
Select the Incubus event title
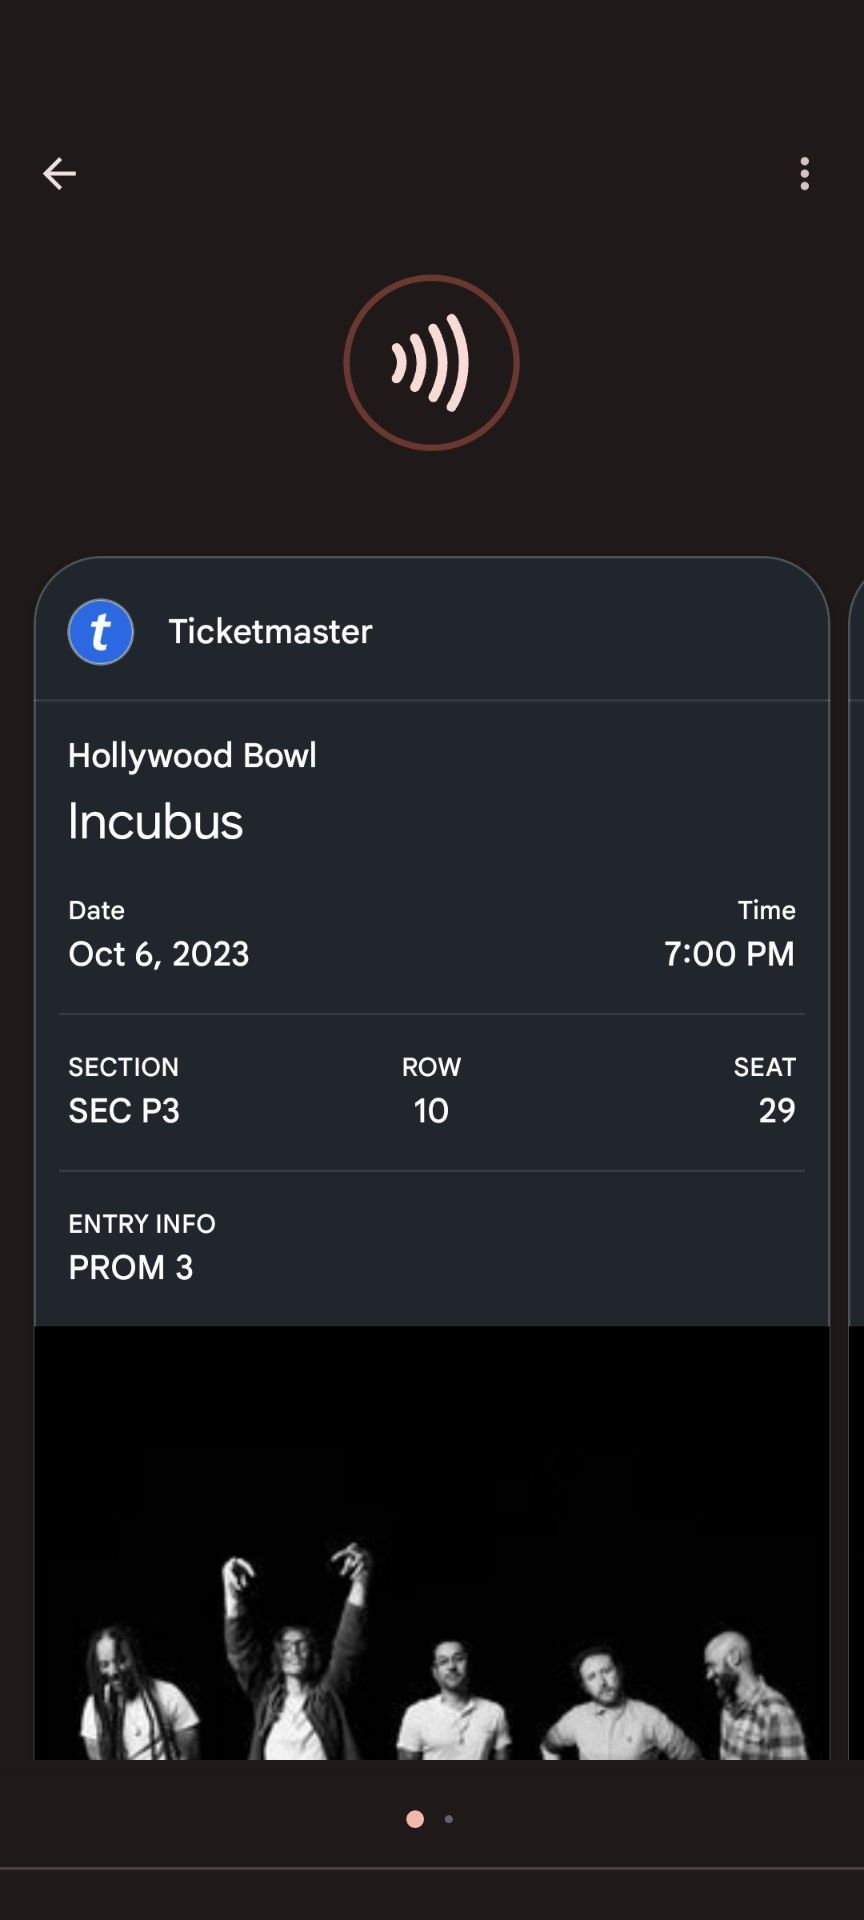(x=156, y=822)
